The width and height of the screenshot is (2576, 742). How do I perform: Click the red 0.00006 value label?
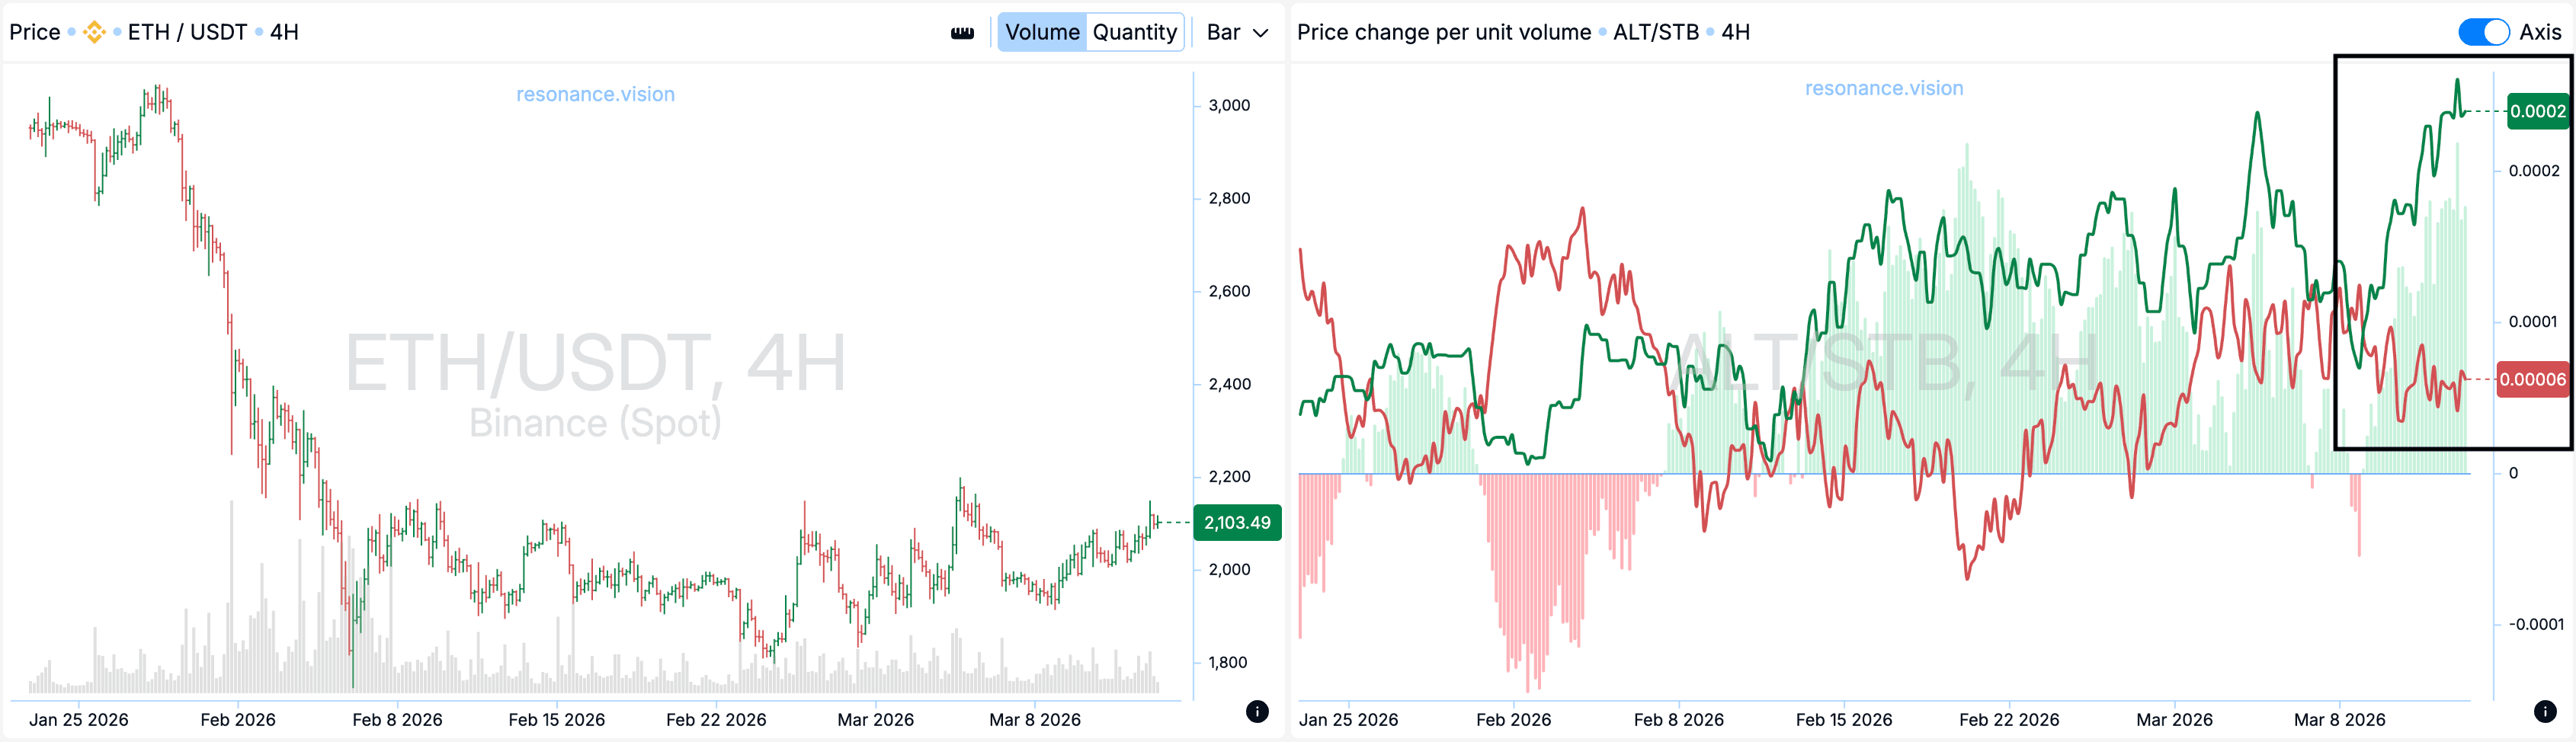pyautogui.click(x=2532, y=379)
